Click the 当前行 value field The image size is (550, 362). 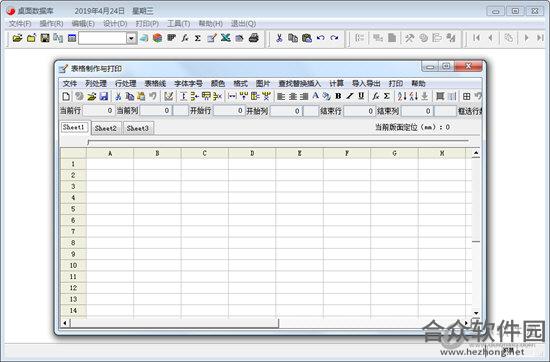(x=98, y=111)
